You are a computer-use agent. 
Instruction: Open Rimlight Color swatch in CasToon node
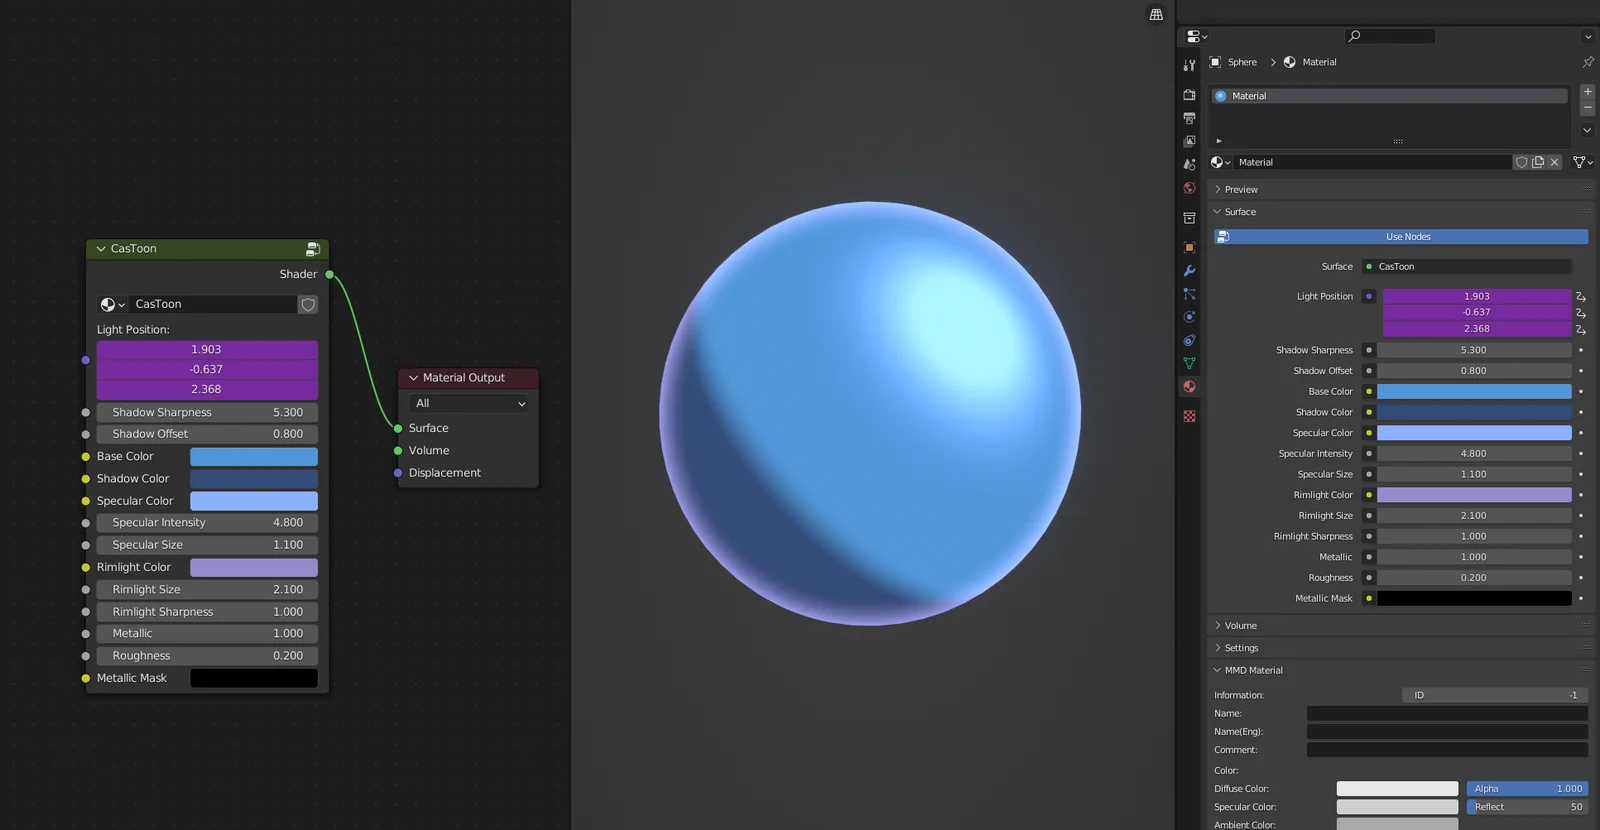[254, 568]
